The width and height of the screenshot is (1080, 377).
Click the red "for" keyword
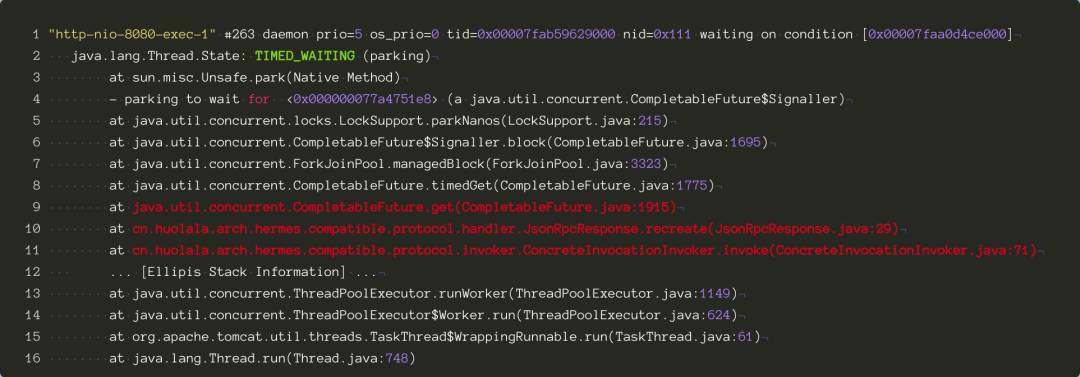(x=259, y=99)
